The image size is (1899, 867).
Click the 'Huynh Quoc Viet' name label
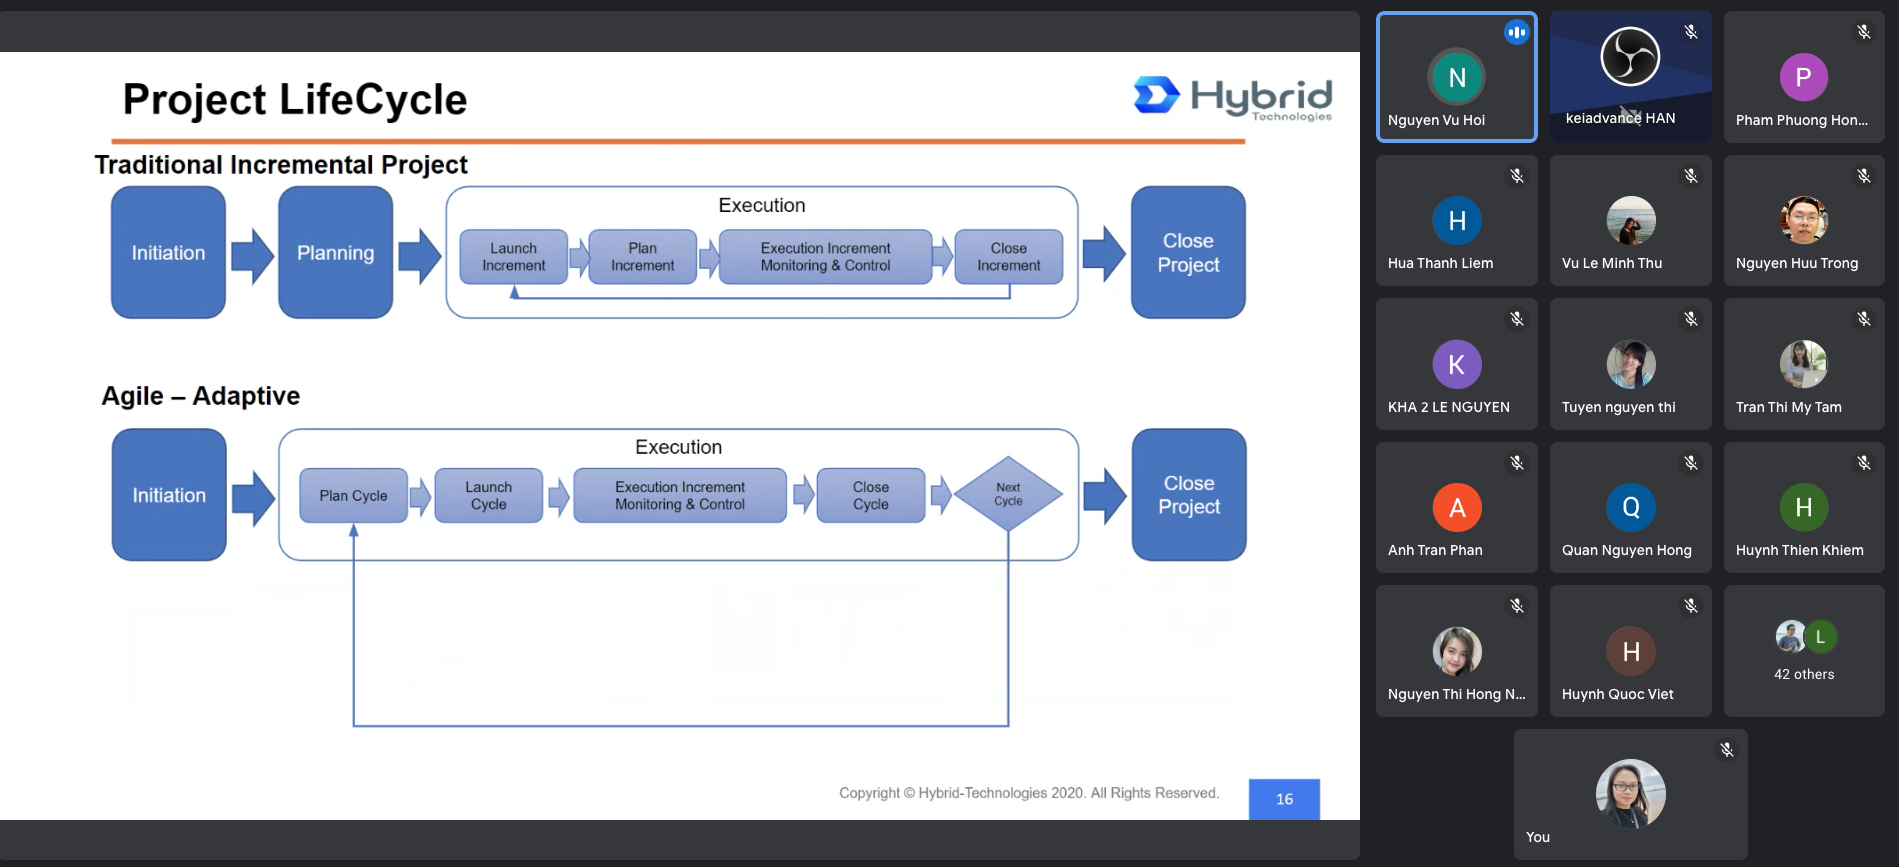tap(1617, 694)
